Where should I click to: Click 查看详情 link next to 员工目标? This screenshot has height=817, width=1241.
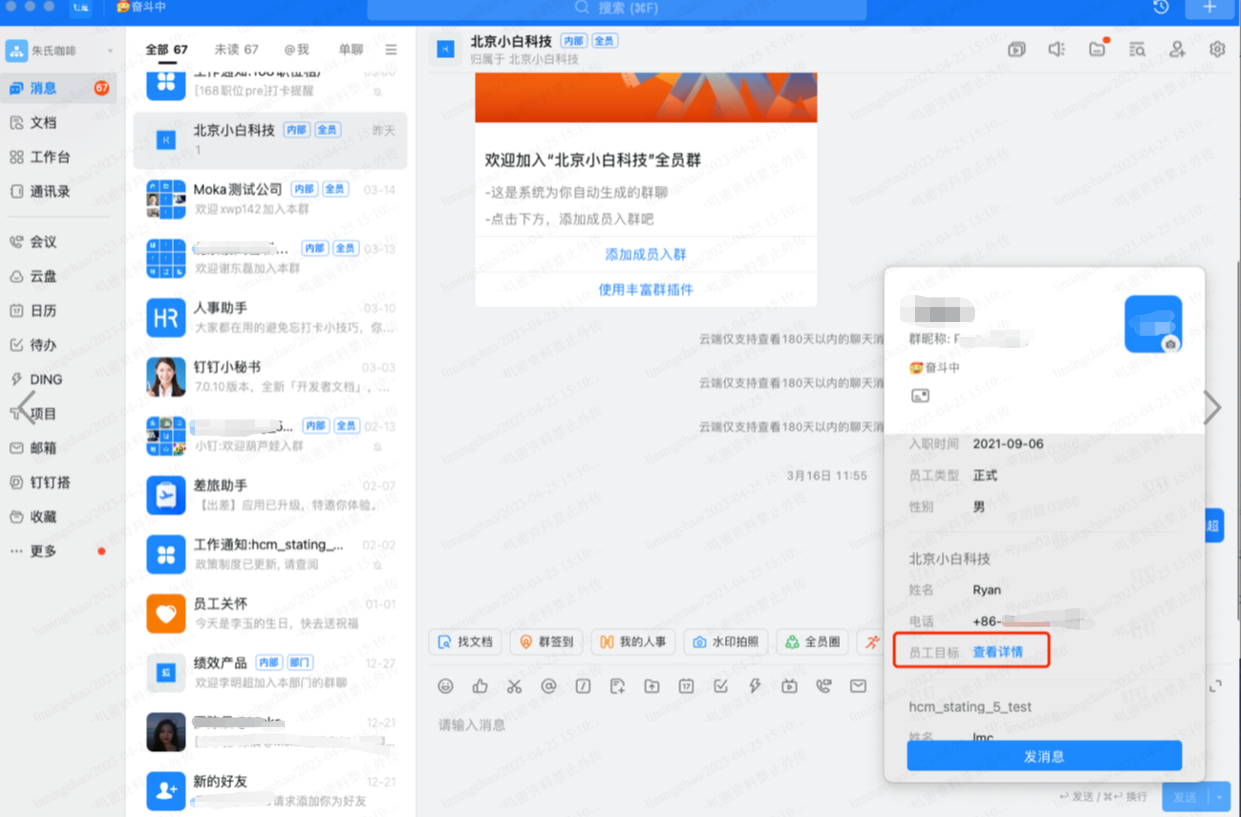pos(998,652)
